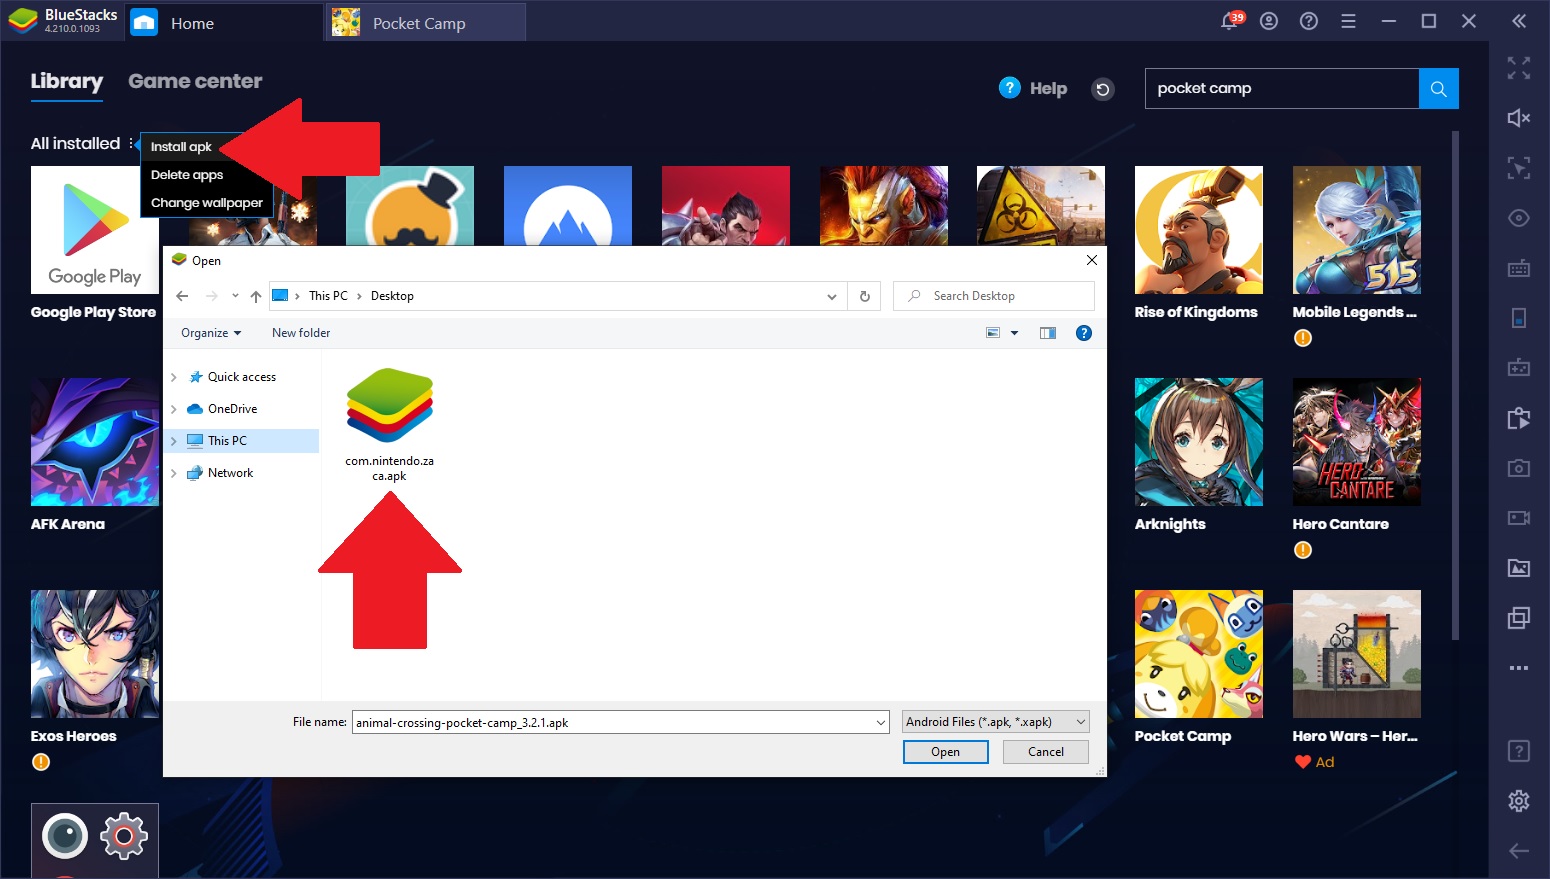Open the BlueStacks notifications bell
The height and width of the screenshot is (879, 1550).
click(1230, 21)
